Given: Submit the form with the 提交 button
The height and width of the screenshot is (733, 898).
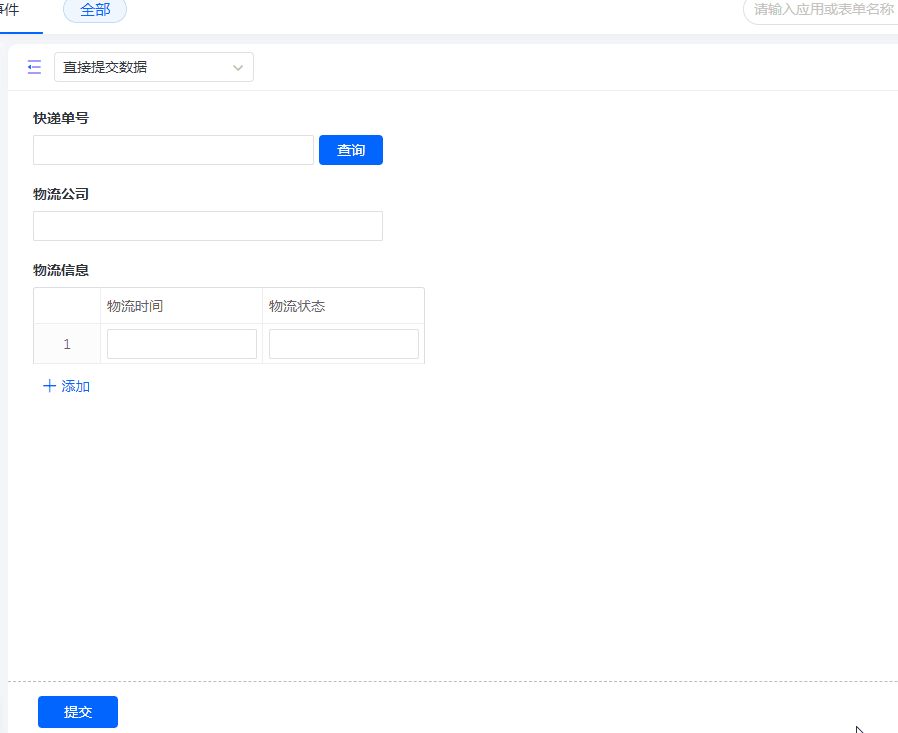Looking at the screenshot, I should pos(78,712).
